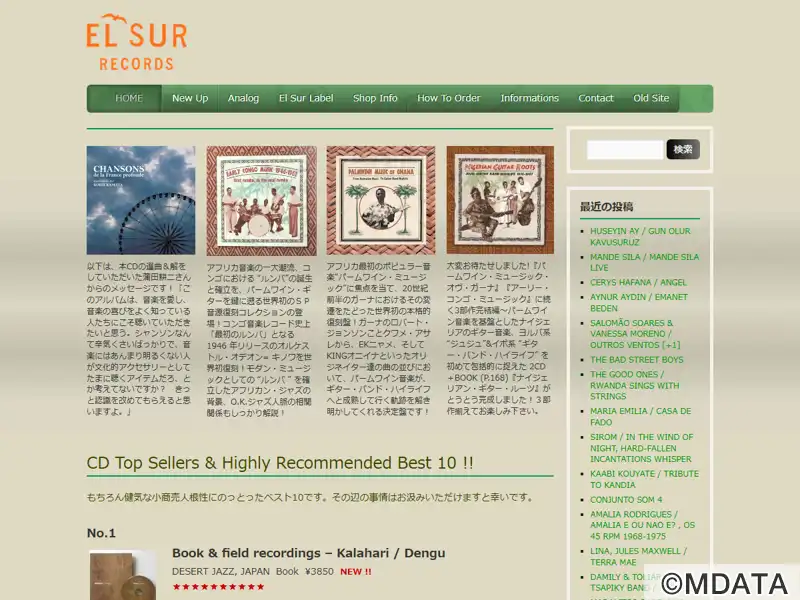Open Aynur Aydin / Emanet Beden post

pos(639,303)
